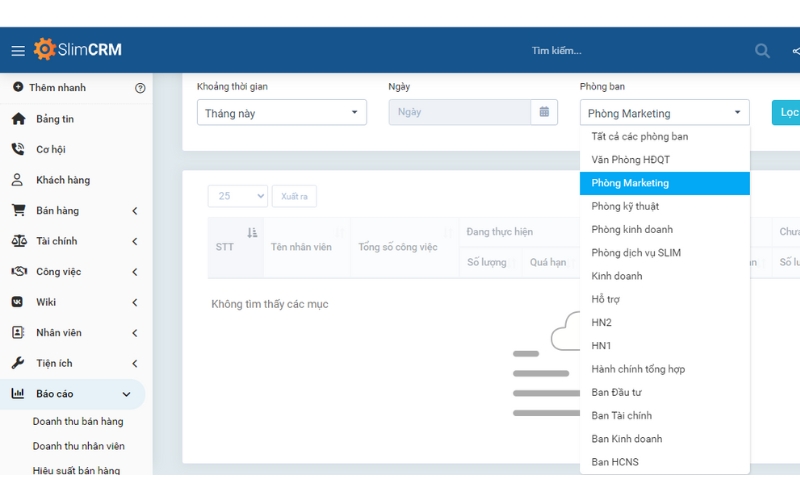This screenshot has height=500, width=800.
Task: Change the 25 rows per page dropdown
Action: pos(237,196)
